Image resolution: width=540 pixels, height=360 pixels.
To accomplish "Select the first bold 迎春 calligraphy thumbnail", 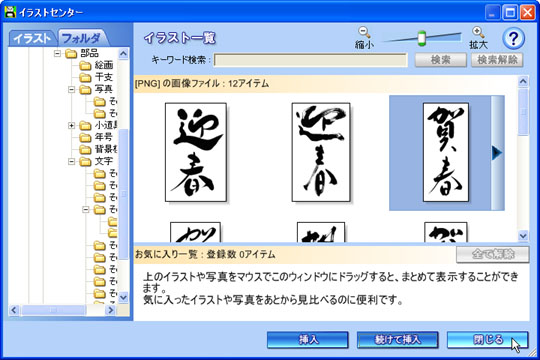I will point(196,152).
